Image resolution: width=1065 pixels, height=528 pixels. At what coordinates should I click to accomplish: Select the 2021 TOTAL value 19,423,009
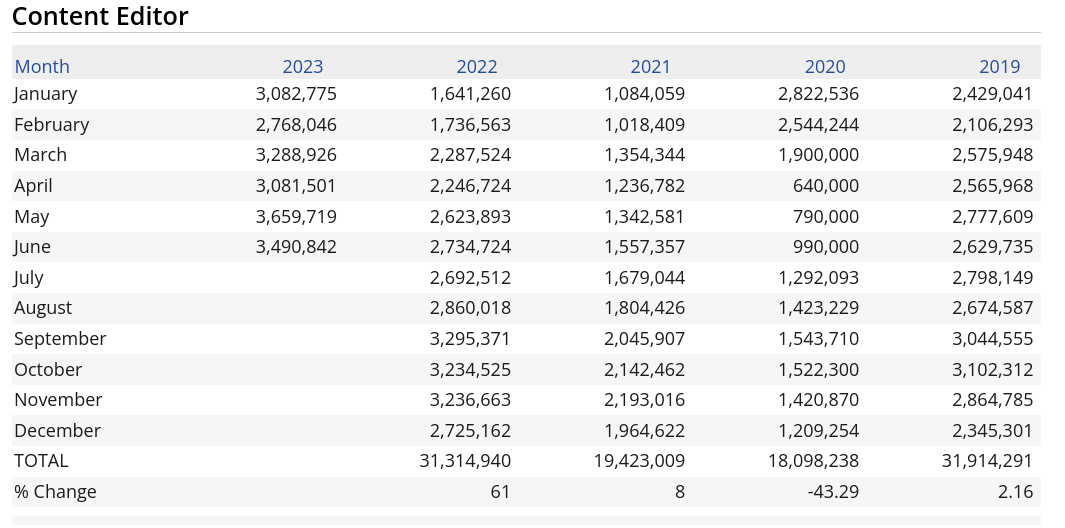click(639, 461)
